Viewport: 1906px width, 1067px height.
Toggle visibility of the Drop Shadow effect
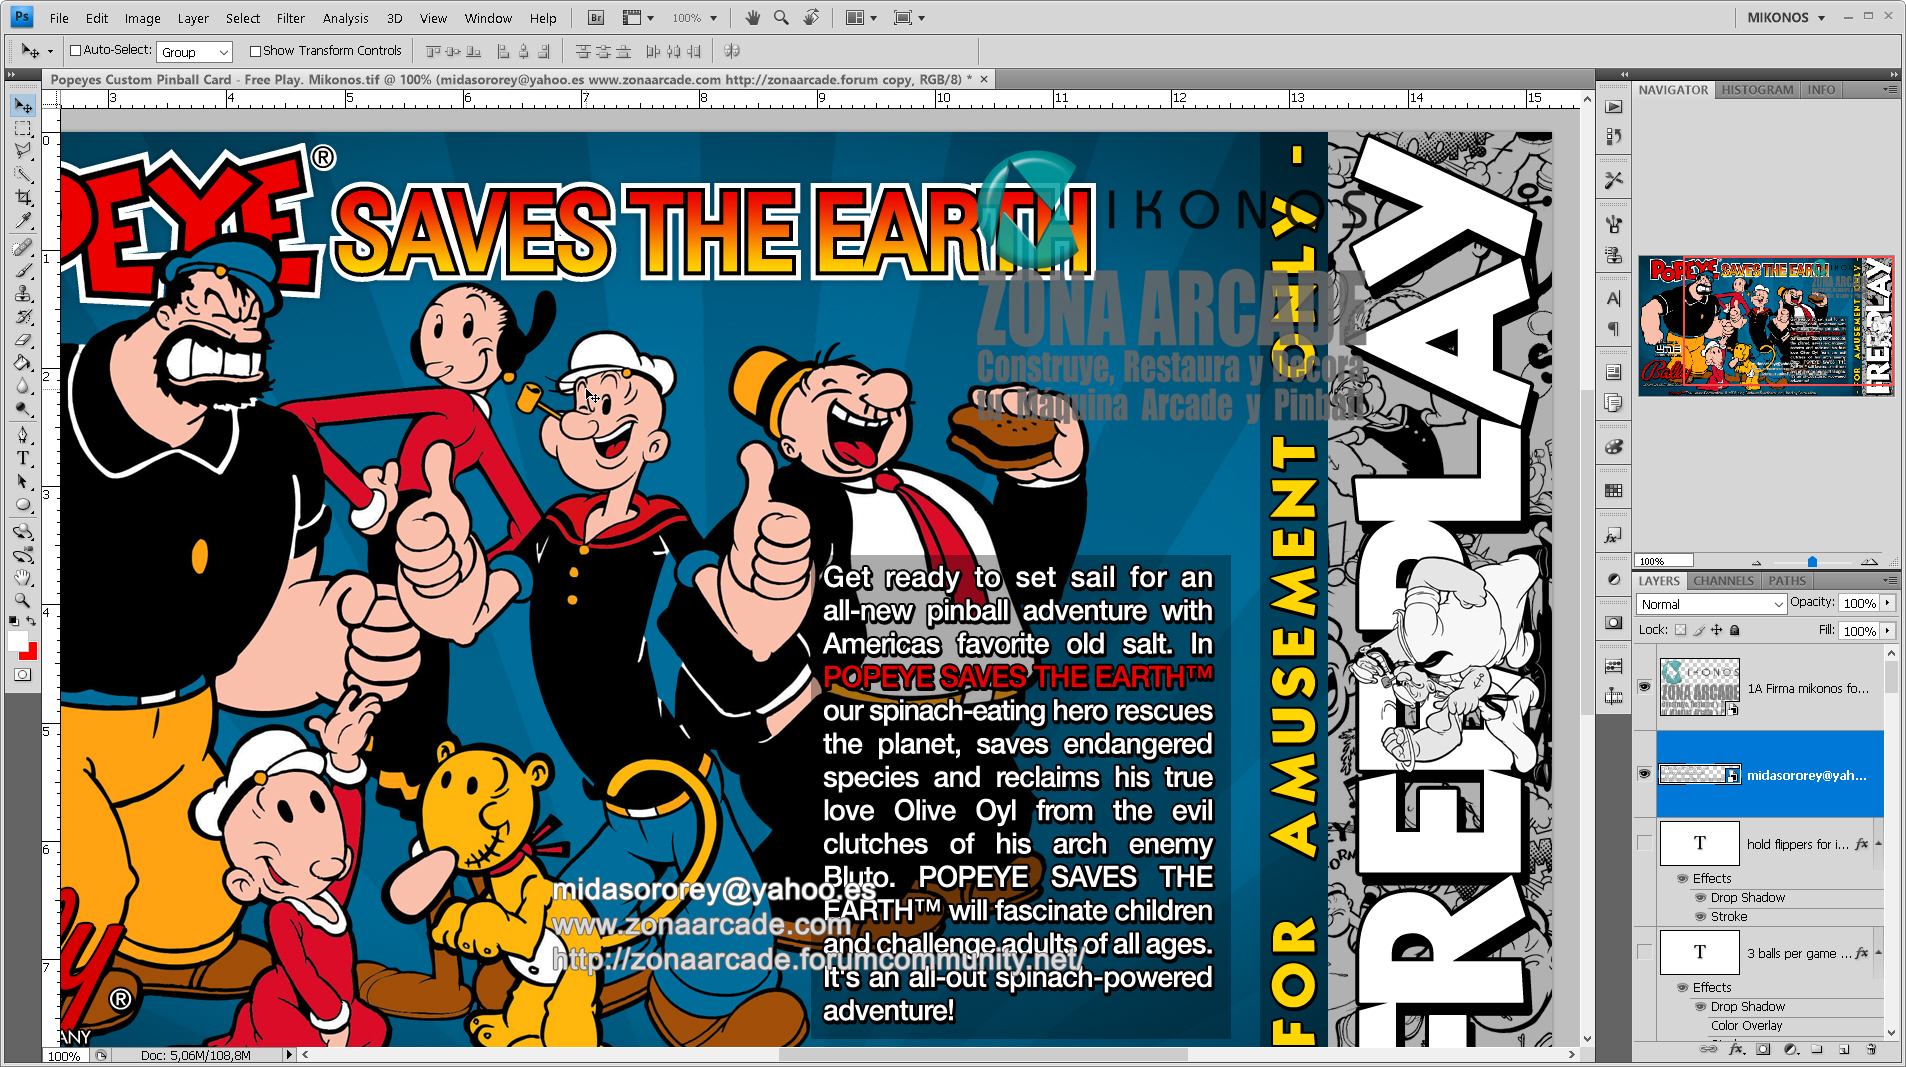click(1701, 898)
